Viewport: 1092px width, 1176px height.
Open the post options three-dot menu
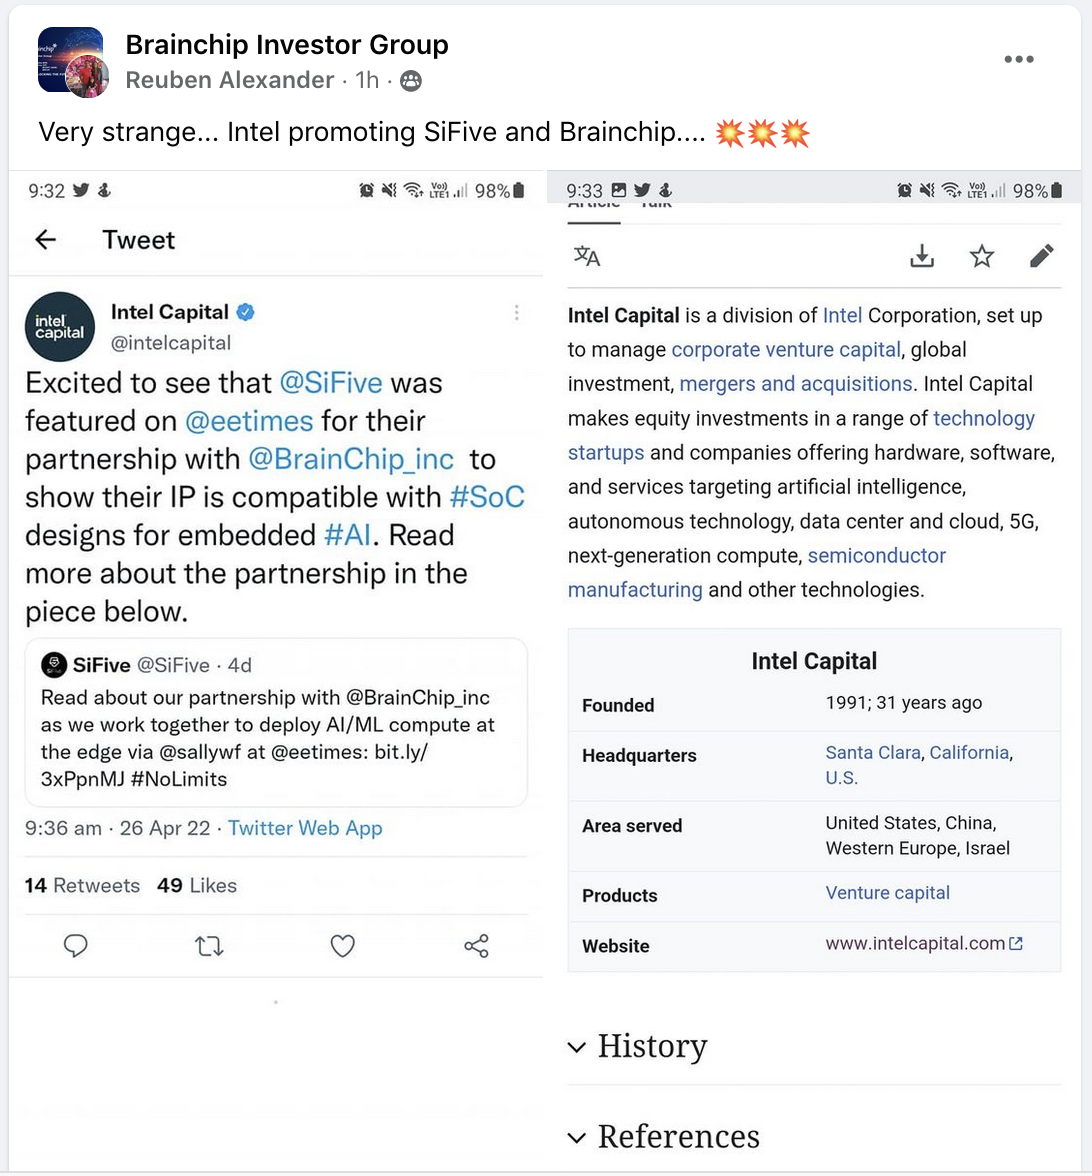pos(1018,59)
